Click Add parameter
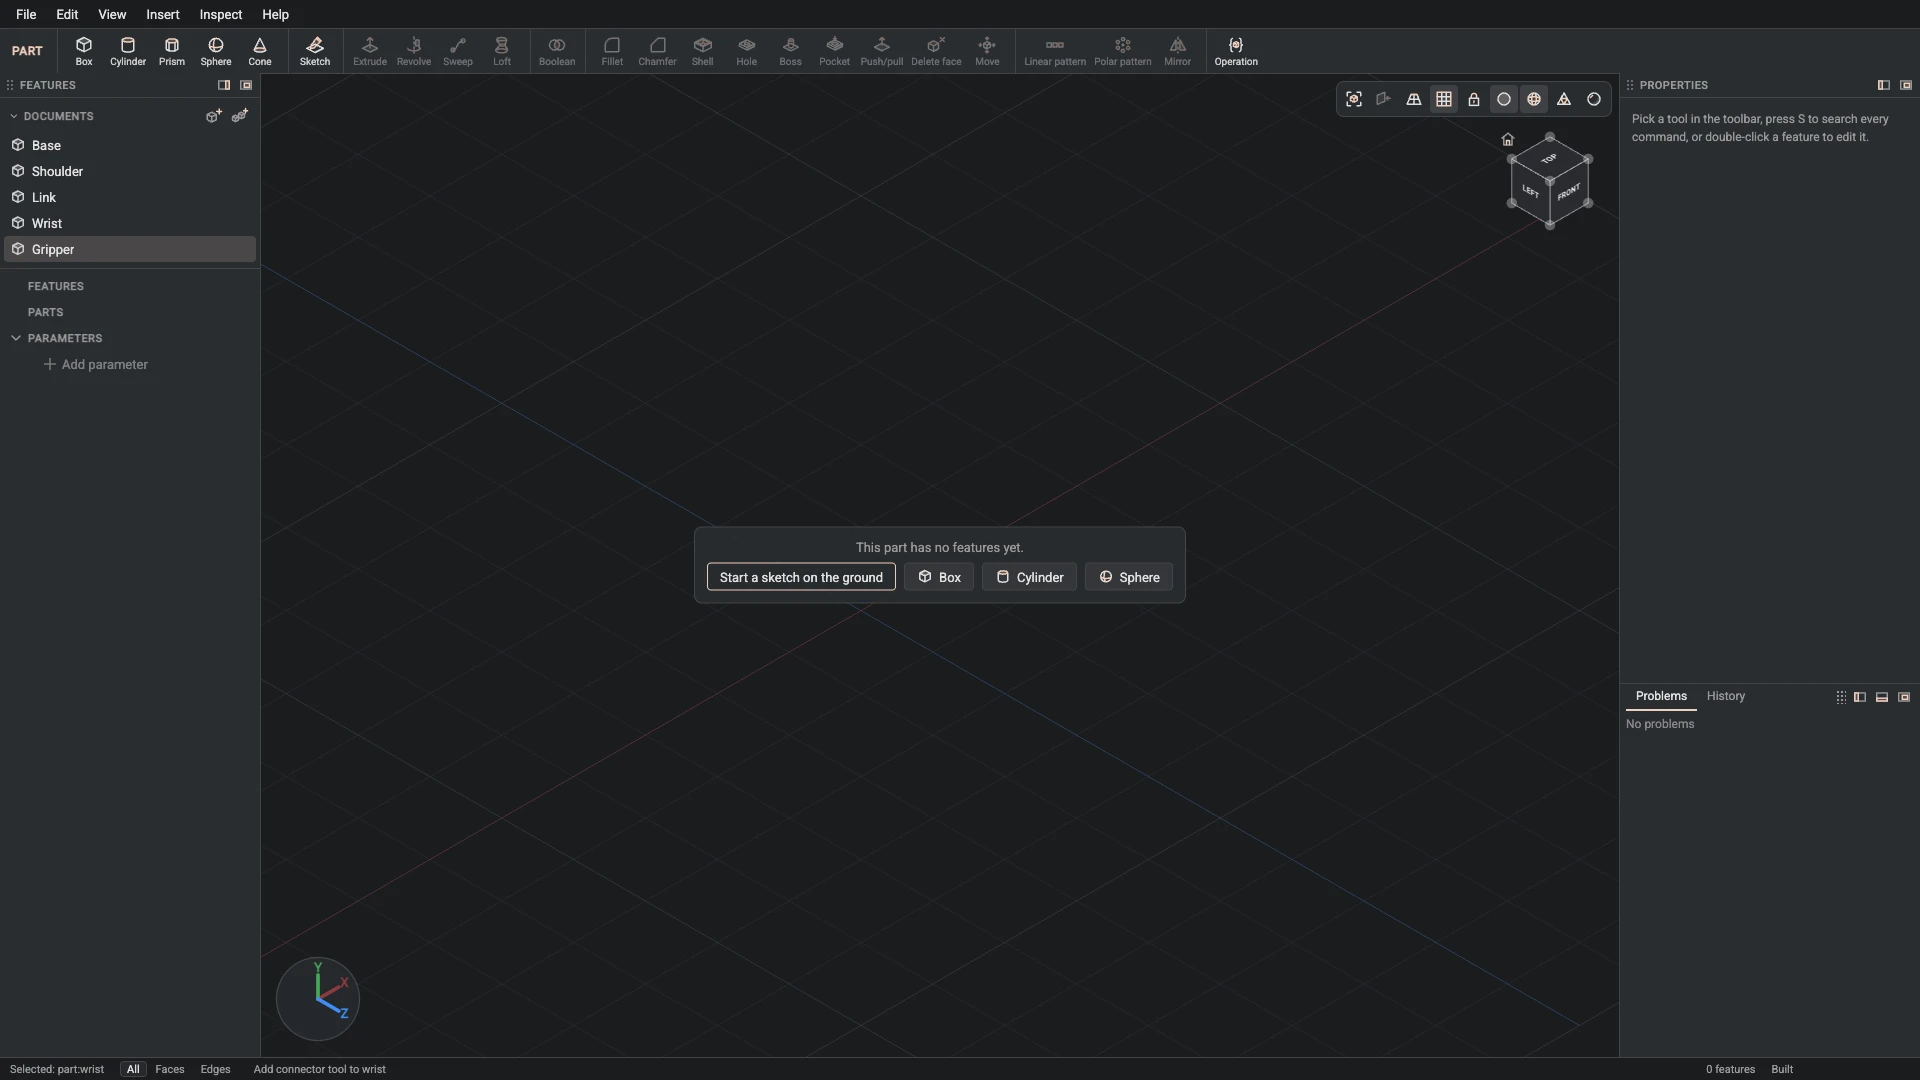This screenshot has width=1920, height=1080. 96,364
